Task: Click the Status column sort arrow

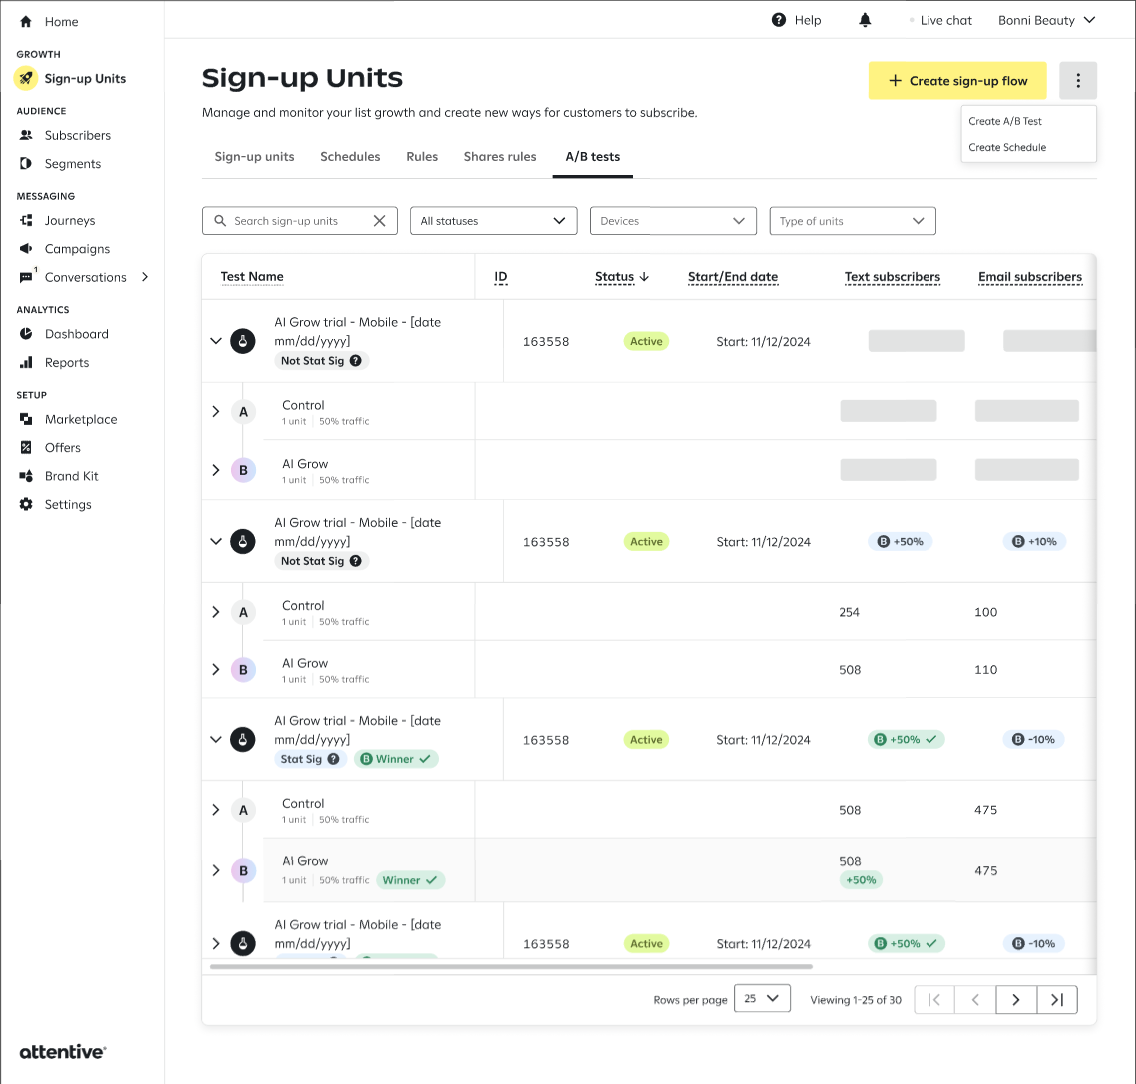Action: point(644,277)
